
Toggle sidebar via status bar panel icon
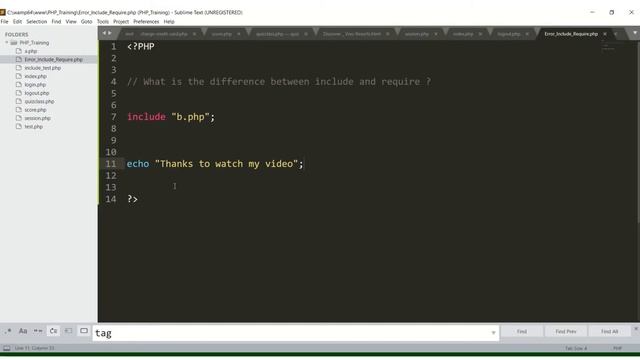[x=7, y=348]
